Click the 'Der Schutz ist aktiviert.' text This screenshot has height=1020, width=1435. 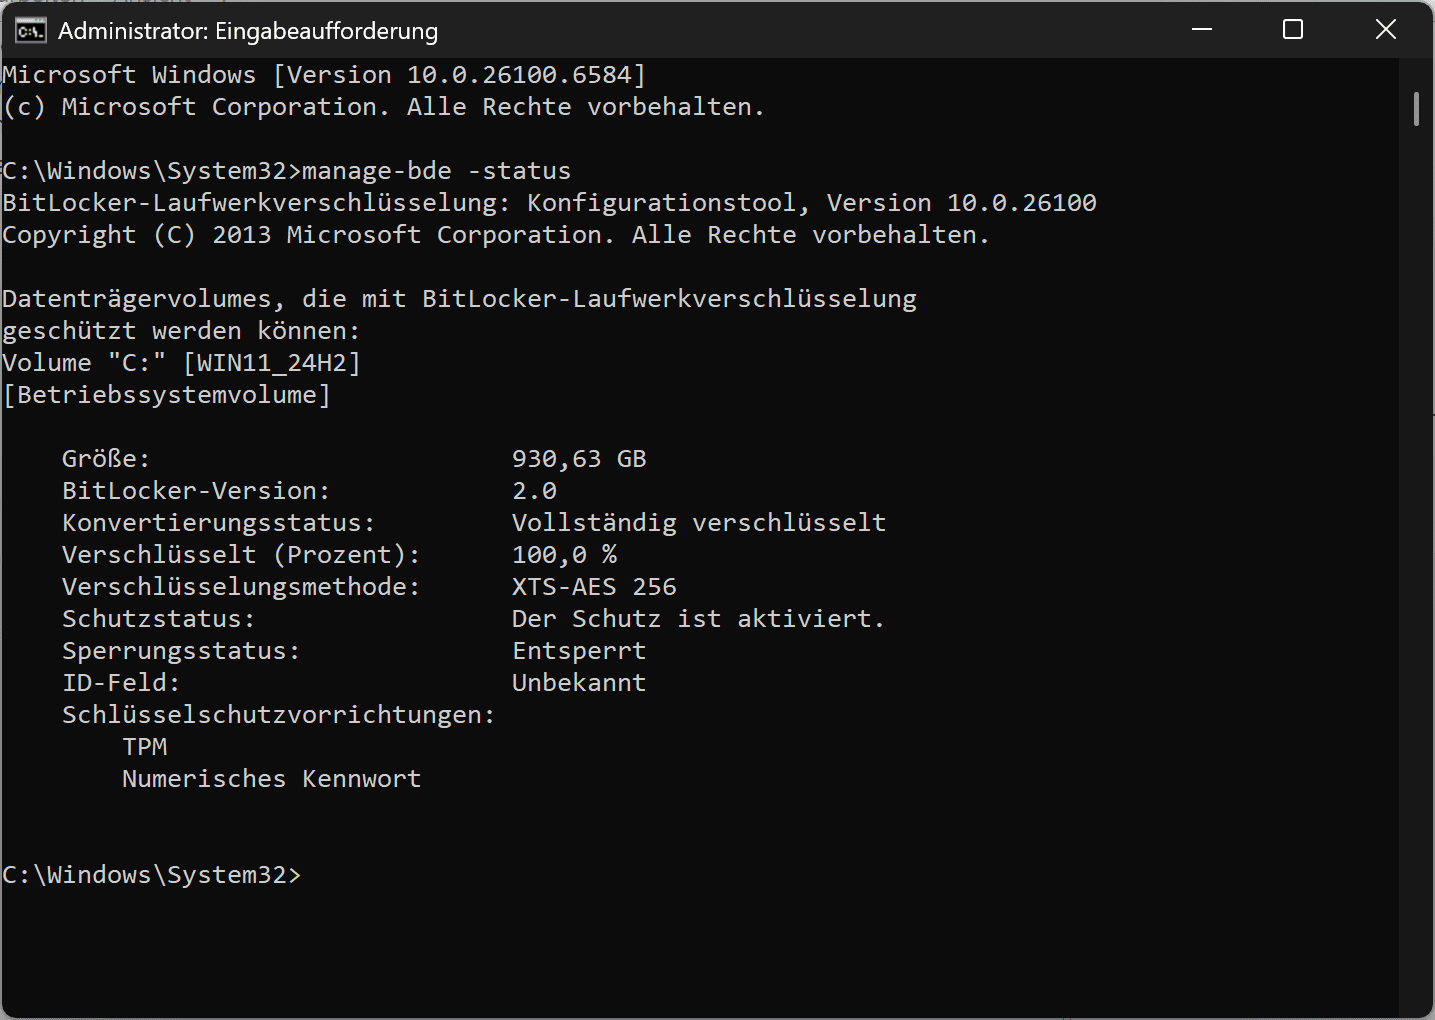[698, 619]
